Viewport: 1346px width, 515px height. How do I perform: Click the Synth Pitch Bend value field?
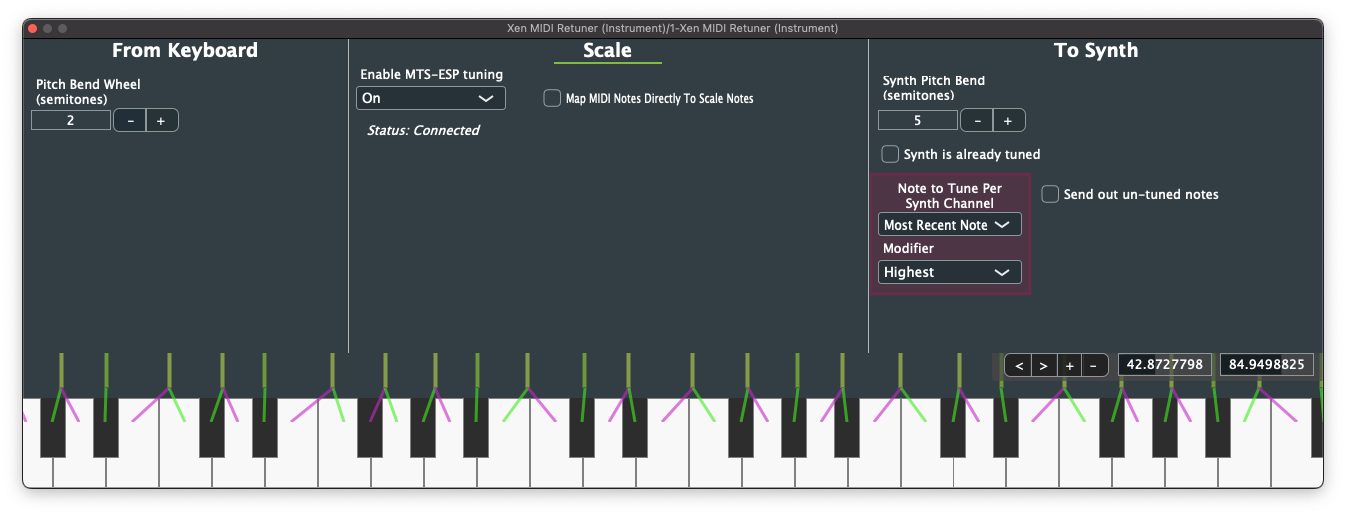918,121
